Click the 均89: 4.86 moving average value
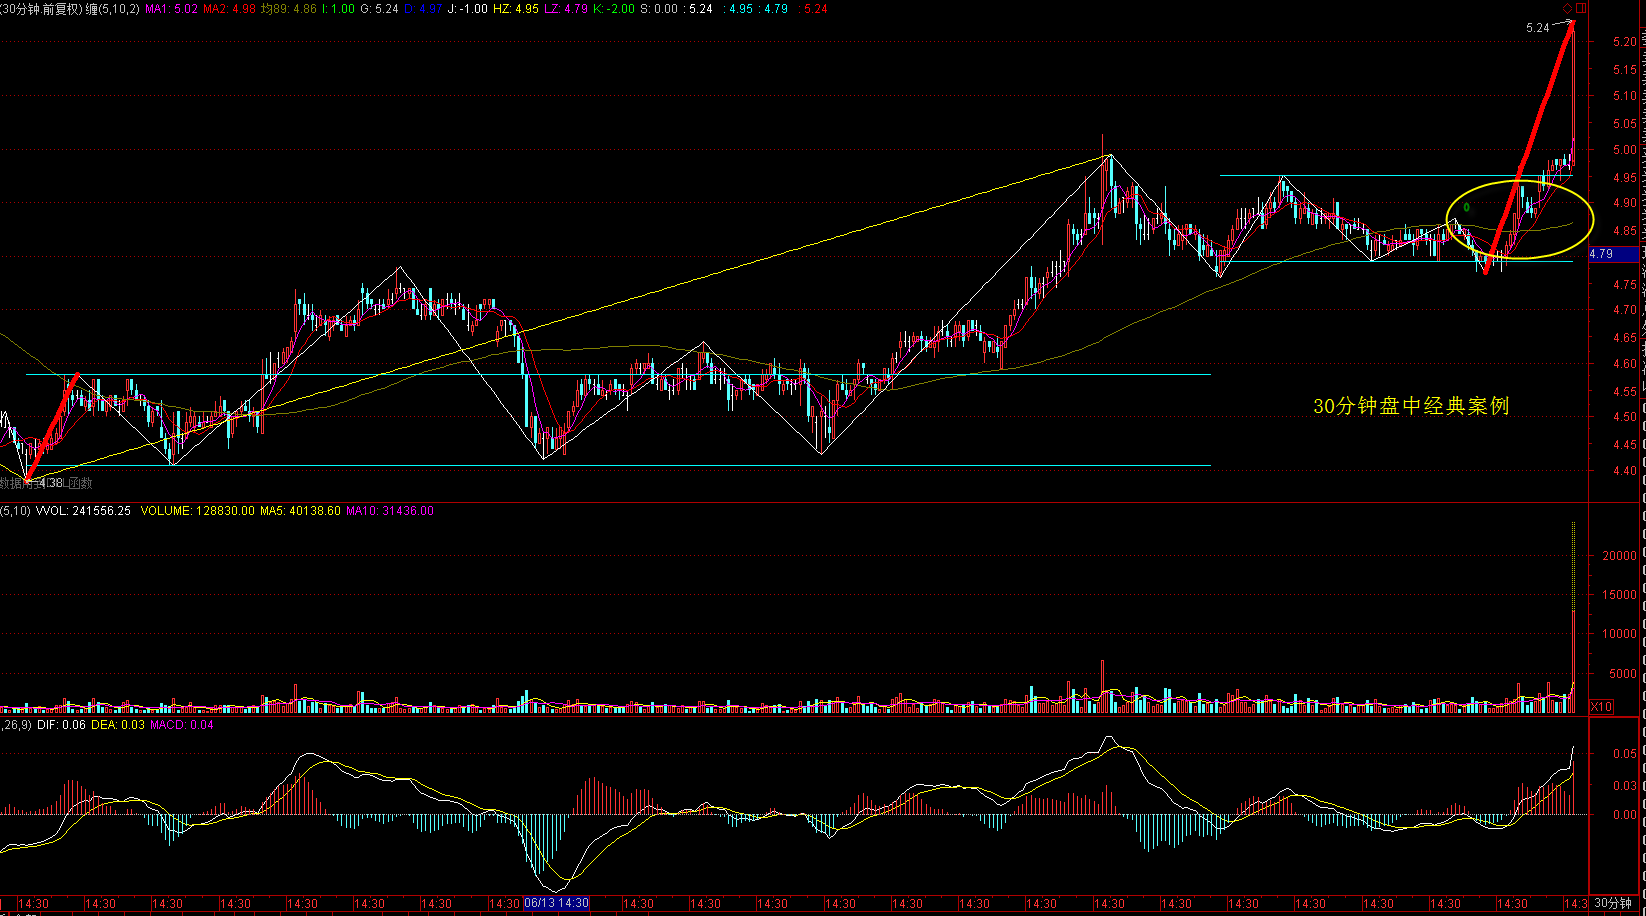 (x=289, y=9)
